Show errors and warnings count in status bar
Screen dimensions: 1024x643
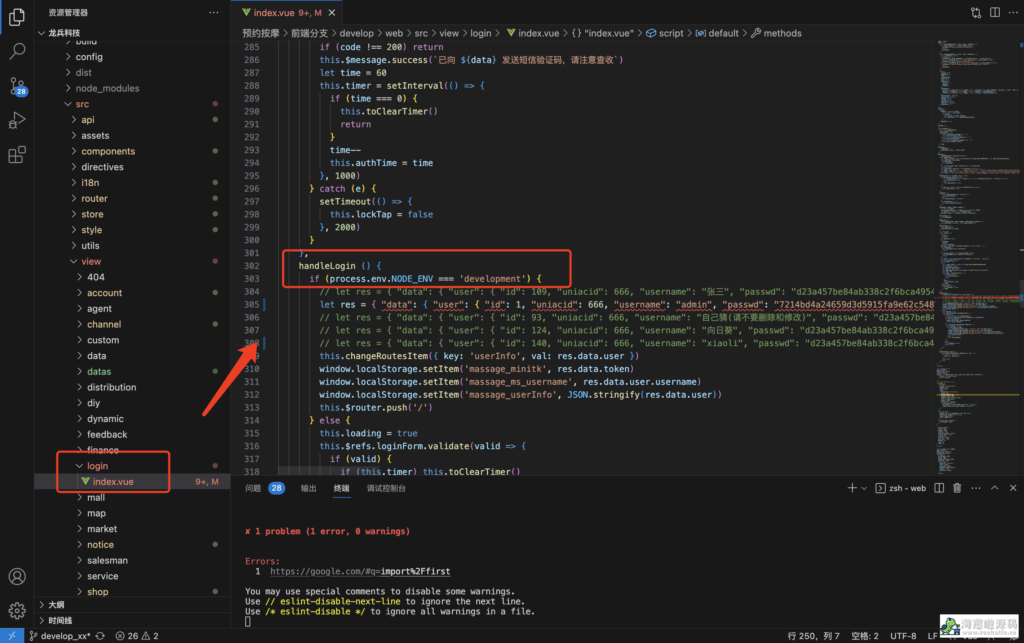coord(136,636)
